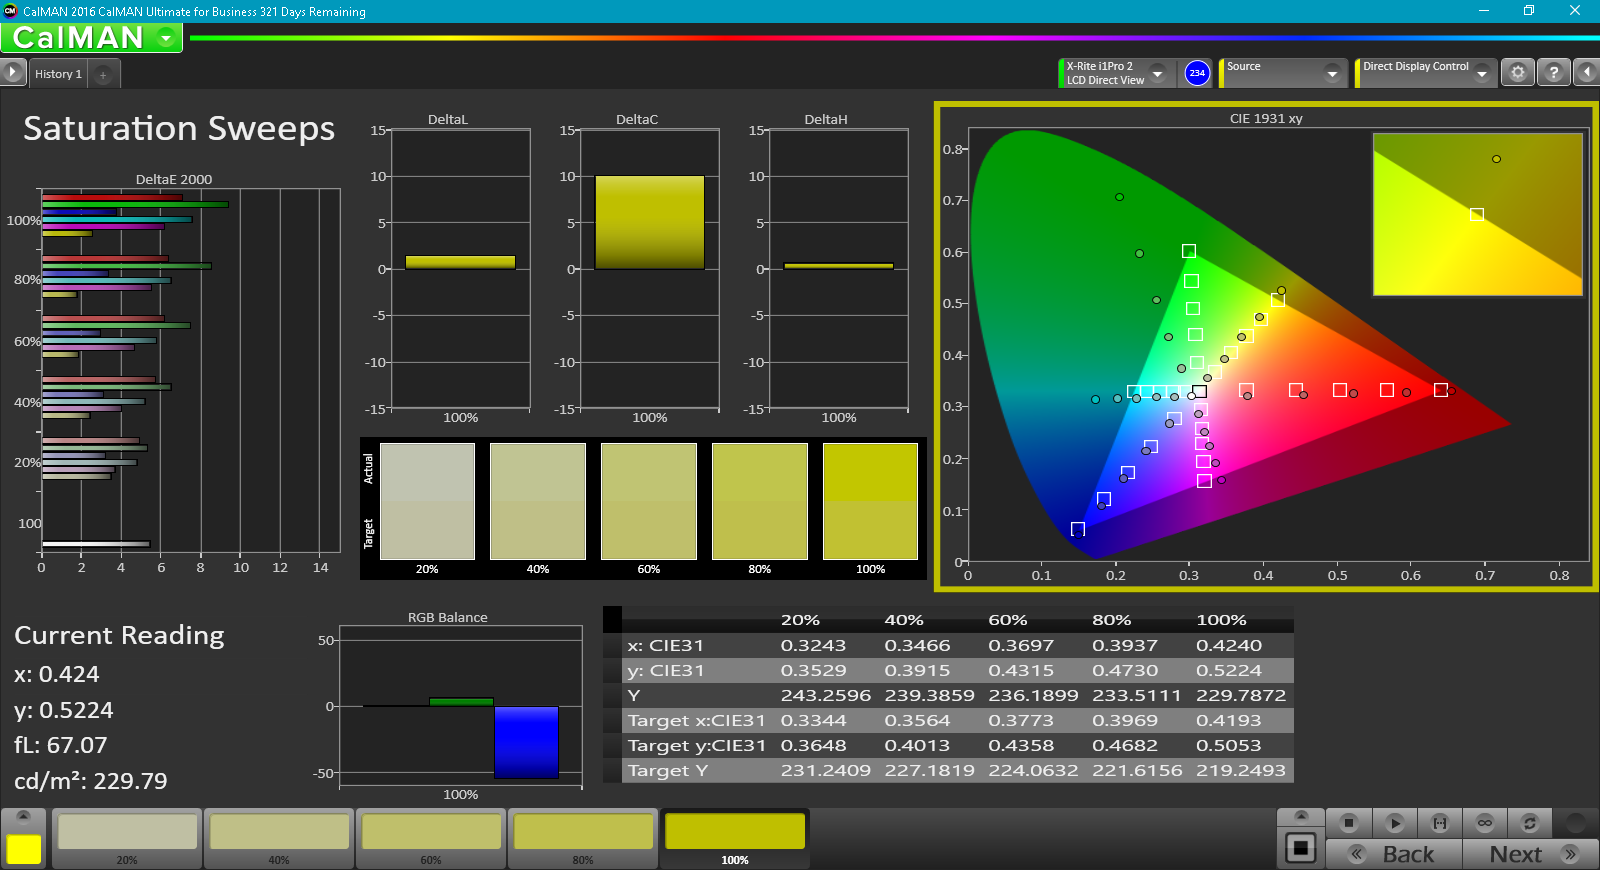Click the y: CIE31 value 0.5224
Viewport: 1600px width, 870px height.
(x=1229, y=671)
